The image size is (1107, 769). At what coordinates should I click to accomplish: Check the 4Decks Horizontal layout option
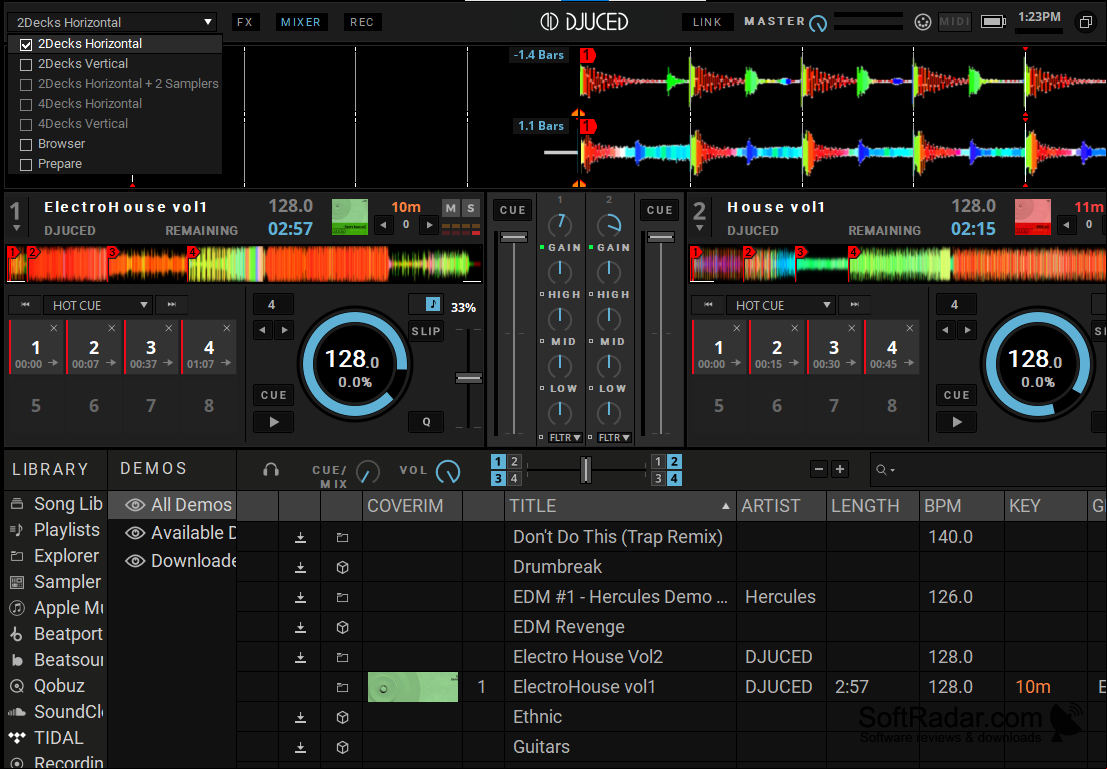[26, 105]
